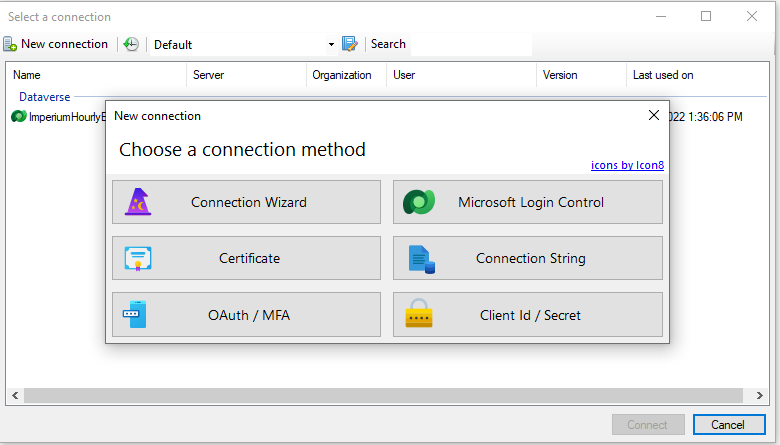Click the Search input field
The image size is (780, 445).
click(x=470, y=44)
